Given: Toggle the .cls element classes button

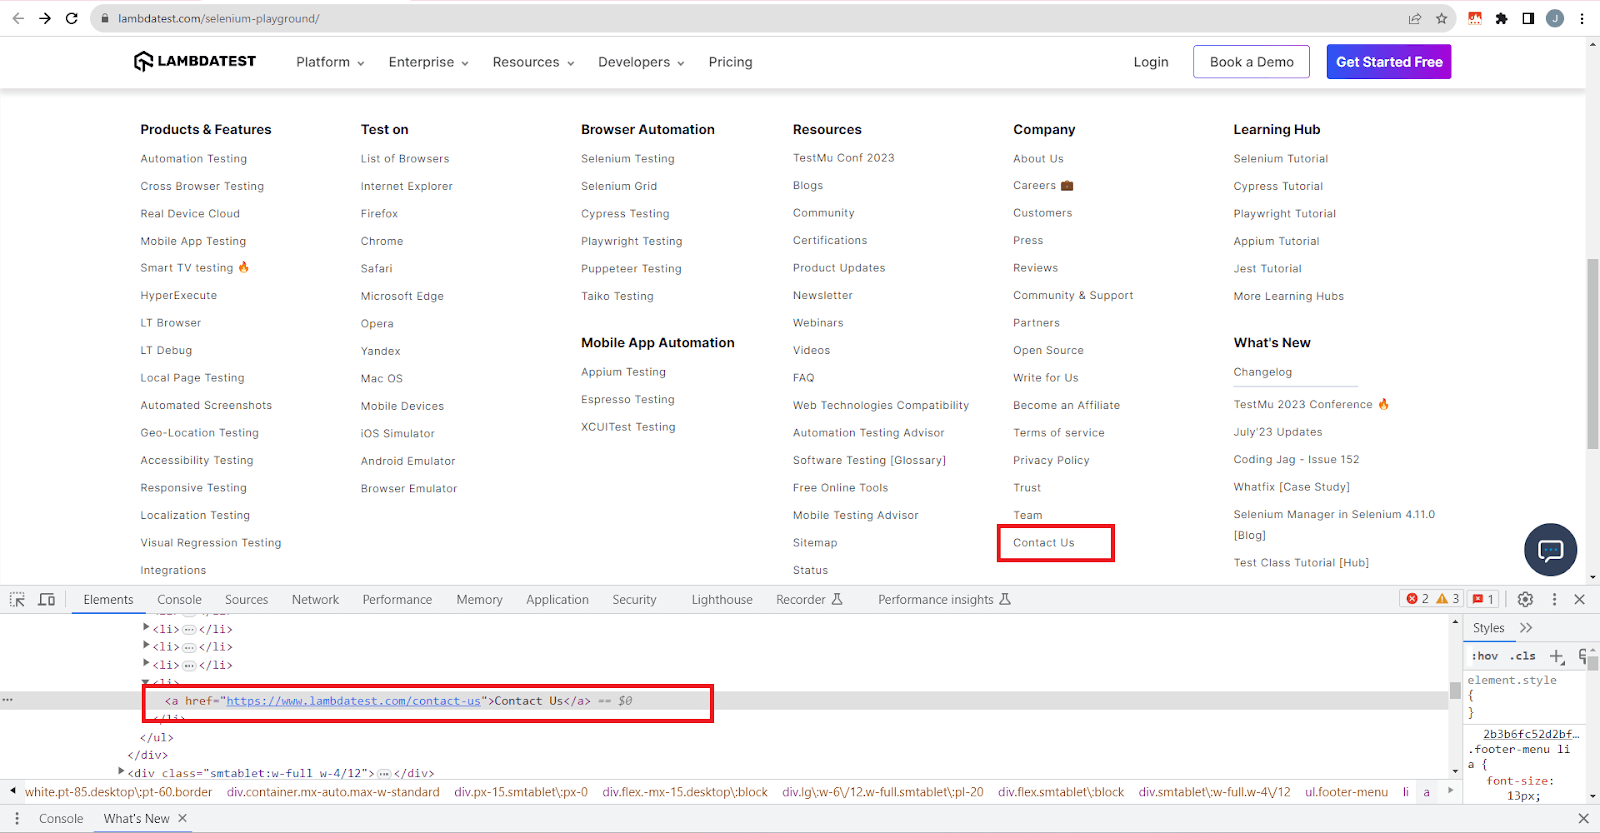Looking at the screenshot, I should (x=1523, y=656).
